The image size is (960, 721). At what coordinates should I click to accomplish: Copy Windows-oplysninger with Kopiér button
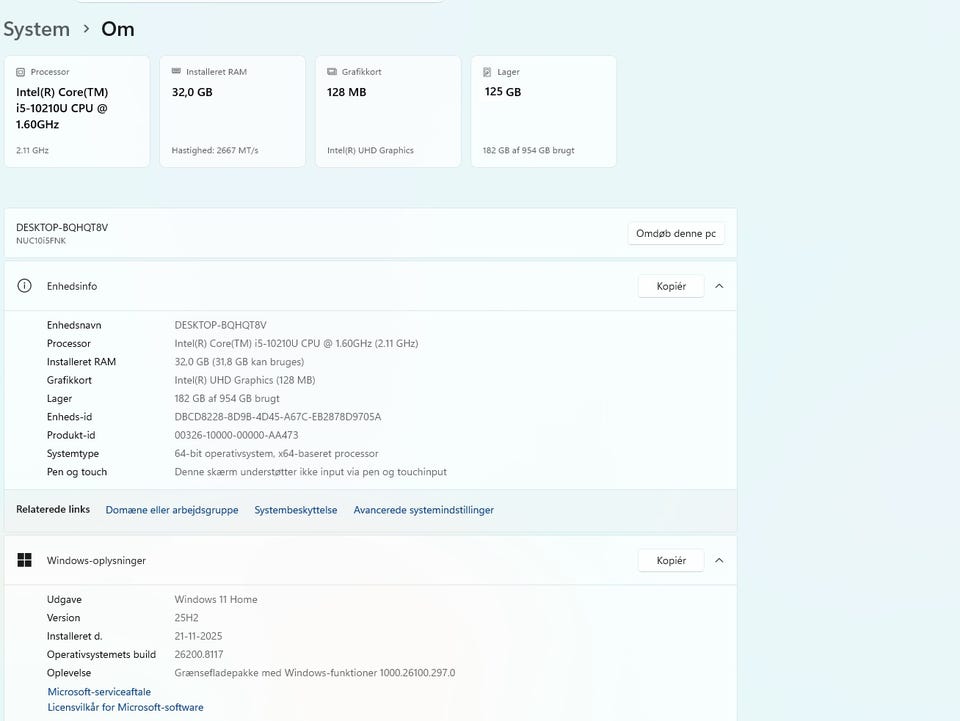(x=671, y=560)
